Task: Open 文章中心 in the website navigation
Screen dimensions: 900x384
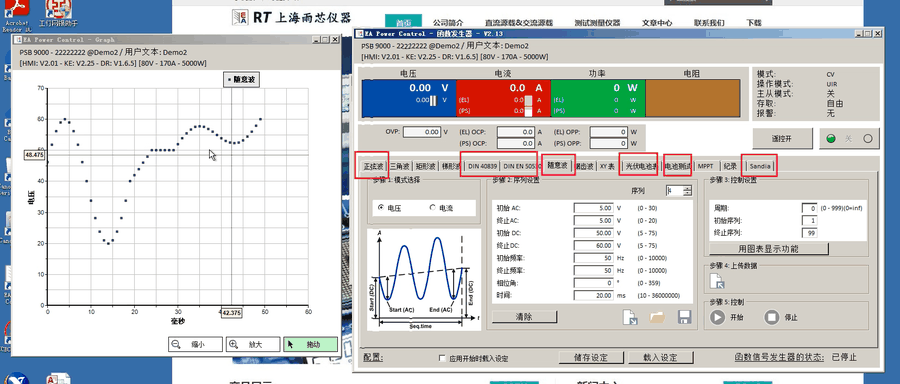Action: click(x=657, y=23)
